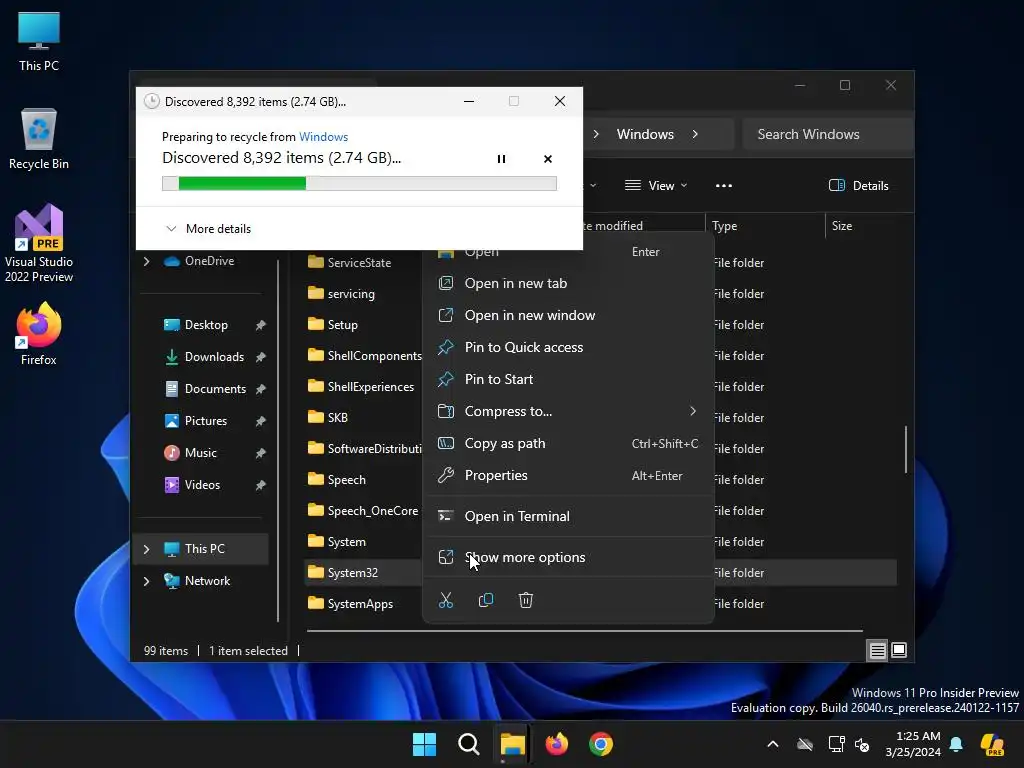The height and width of the screenshot is (768, 1024).
Task: Click the pin icon next to Videos
Action: coord(261,485)
